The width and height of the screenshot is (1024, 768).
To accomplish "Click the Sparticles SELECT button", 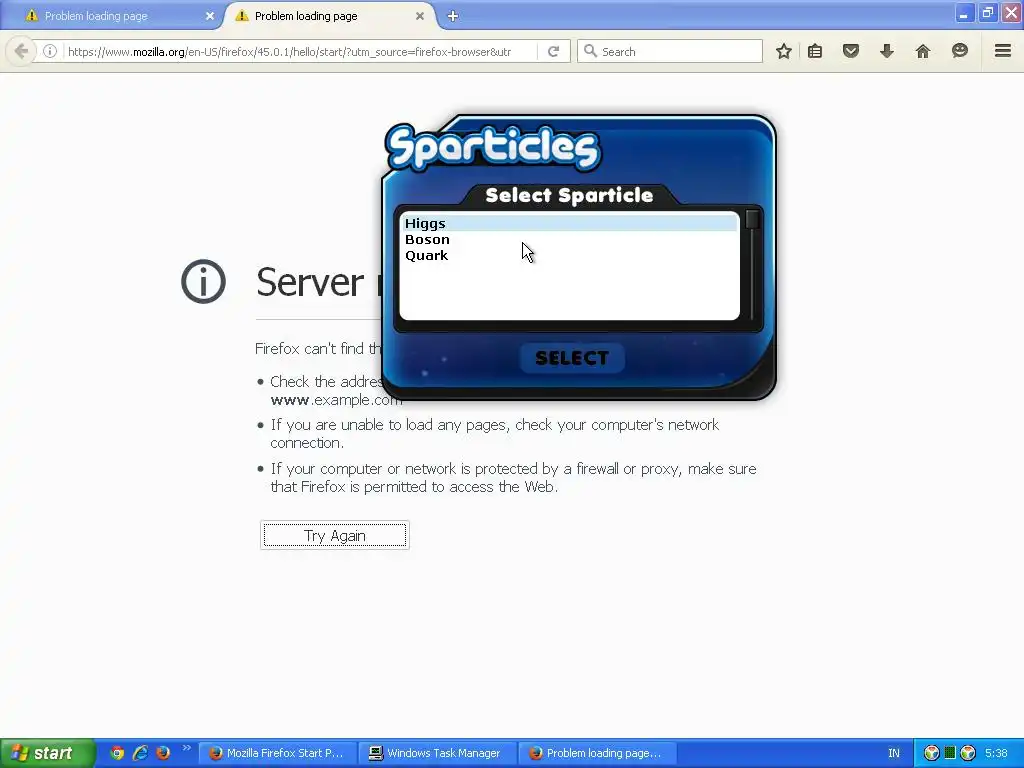I will [x=572, y=358].
